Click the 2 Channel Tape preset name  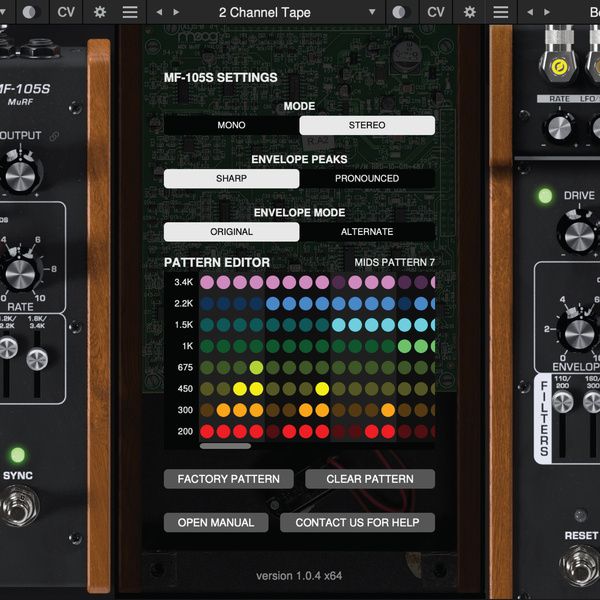coord(265,12)
